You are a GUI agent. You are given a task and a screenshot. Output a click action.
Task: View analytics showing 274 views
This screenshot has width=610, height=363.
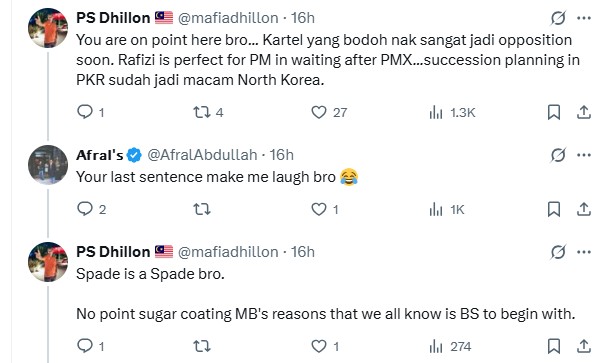click(x=450, y=346)
